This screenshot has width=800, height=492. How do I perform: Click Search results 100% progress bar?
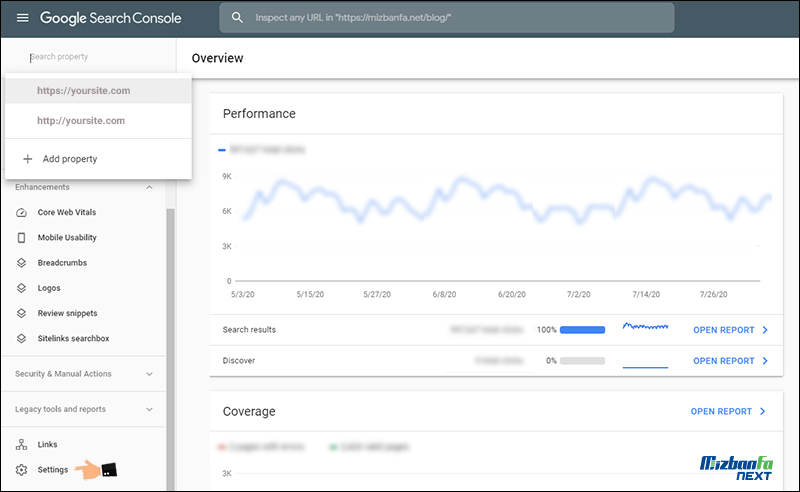pos(582,330)
